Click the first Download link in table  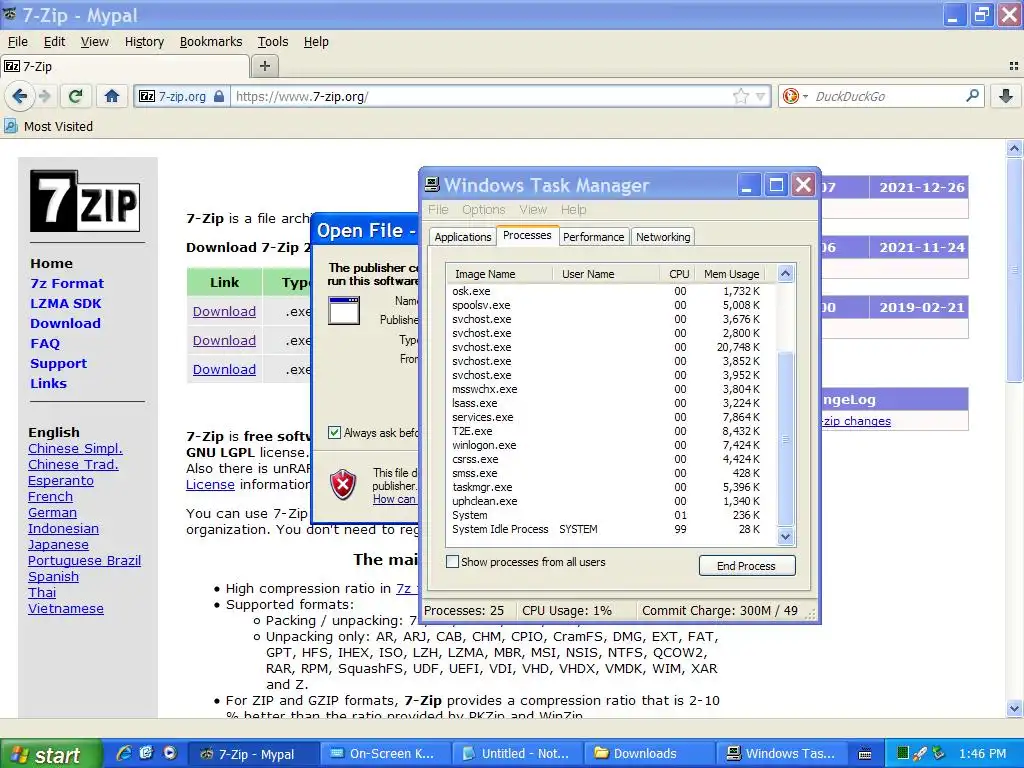[x=224, y=312]
